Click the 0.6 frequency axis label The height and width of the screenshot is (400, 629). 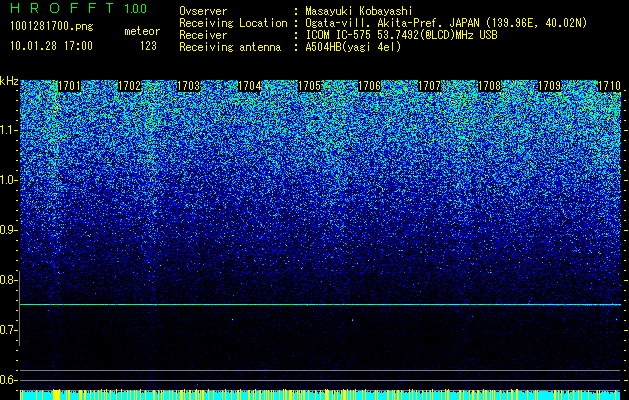[8, 380]
